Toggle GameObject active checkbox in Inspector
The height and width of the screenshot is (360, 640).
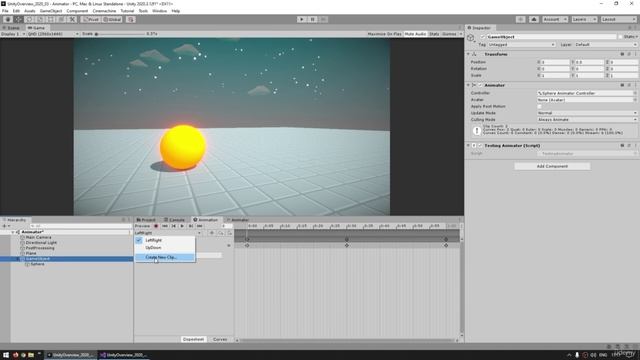click(483, 37)
